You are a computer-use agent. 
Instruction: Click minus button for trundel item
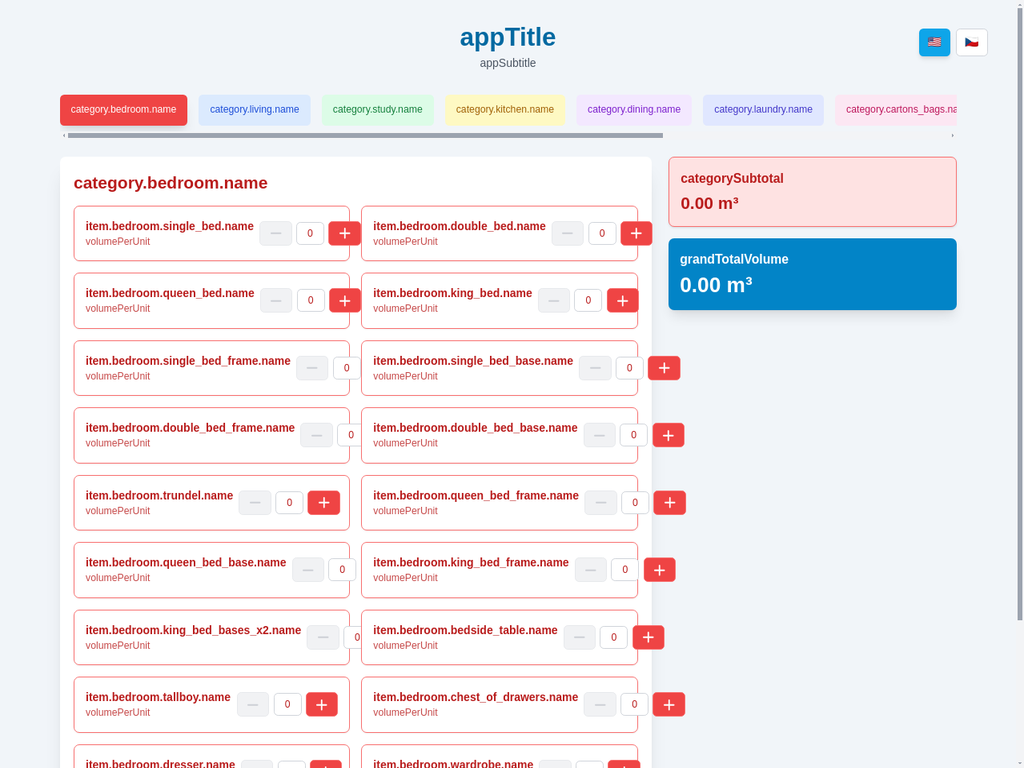point(255,503)
